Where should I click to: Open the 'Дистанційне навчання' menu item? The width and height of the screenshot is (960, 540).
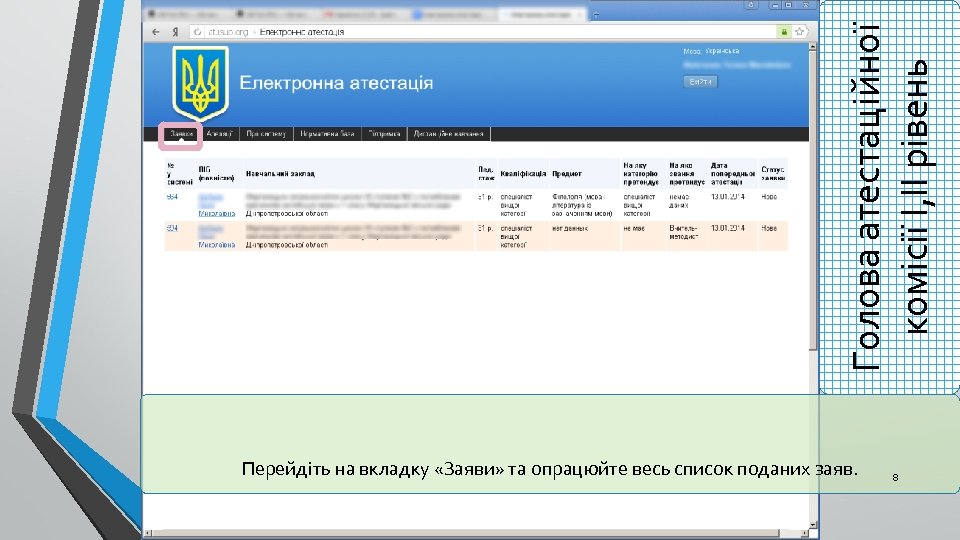click(449, 133)
